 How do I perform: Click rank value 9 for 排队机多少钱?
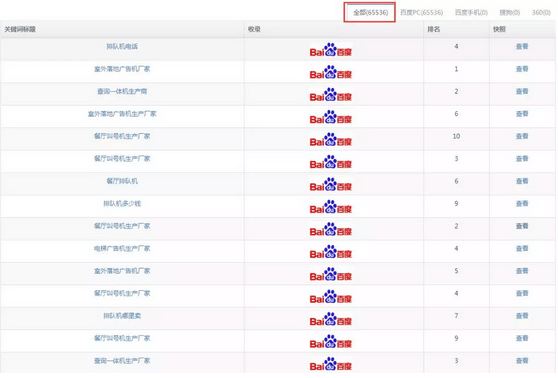pos(456,204)
